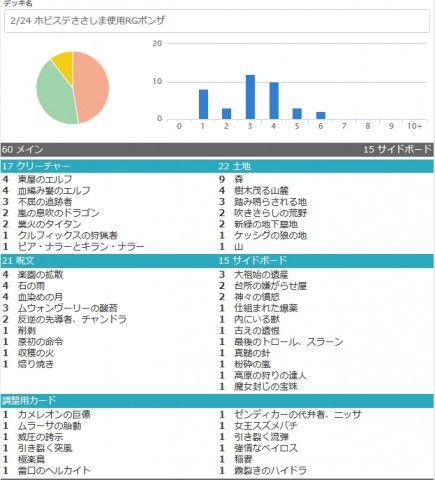Click the deck name input field
This screenshot has width=435, height=480.
tap(217, 21)
